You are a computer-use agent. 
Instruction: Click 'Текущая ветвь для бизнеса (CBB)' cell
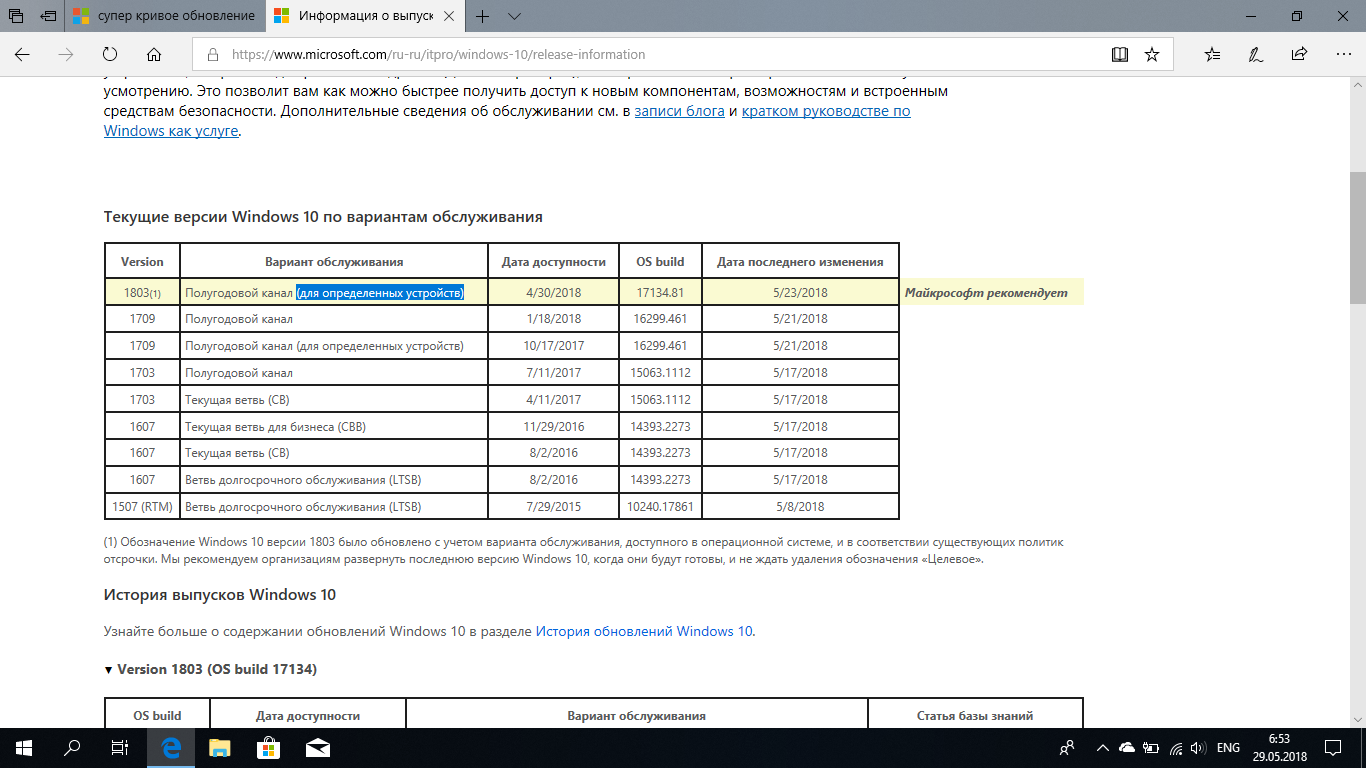pyautogui.click(x=334, y=427)
